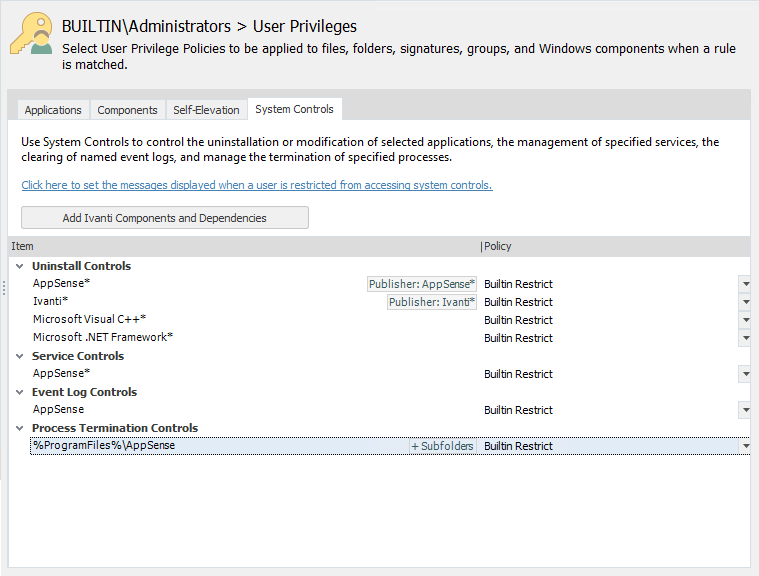
Task: Open policy dropdown for AppSense* uninstall control
Action: click(x=745, y=284)
